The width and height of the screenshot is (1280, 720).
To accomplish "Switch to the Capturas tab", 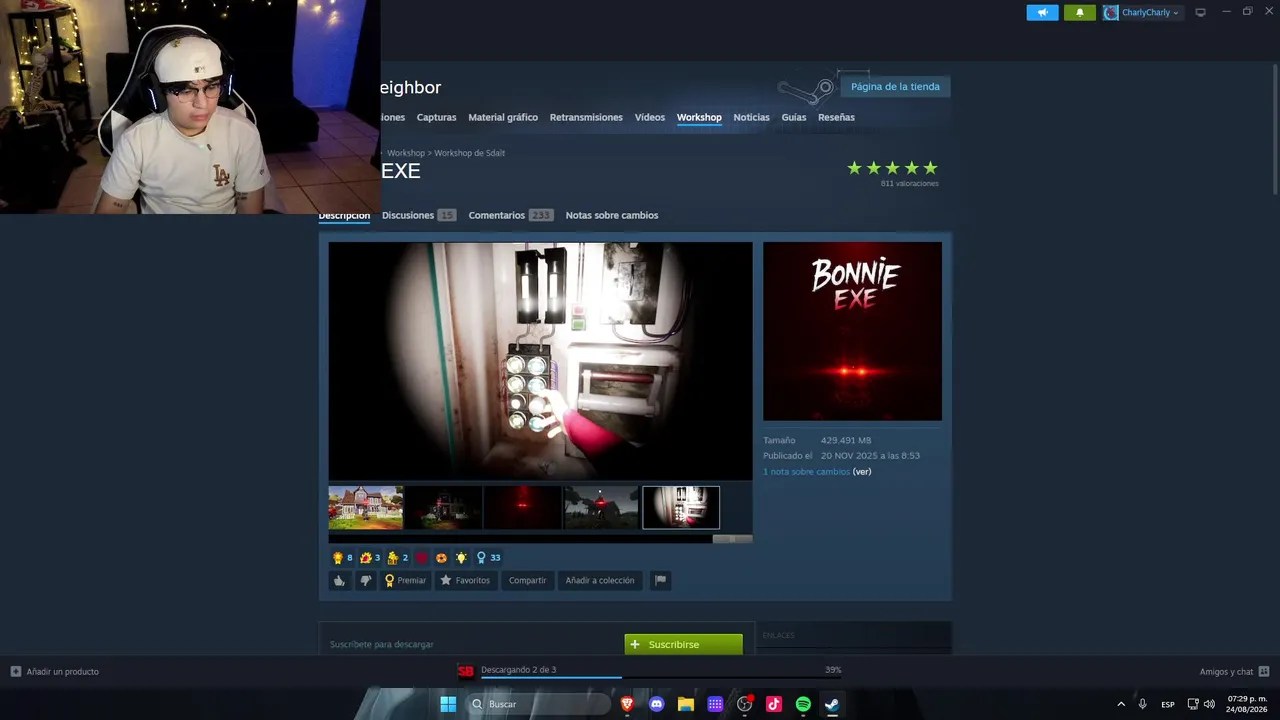I will [x=436, y=117].
